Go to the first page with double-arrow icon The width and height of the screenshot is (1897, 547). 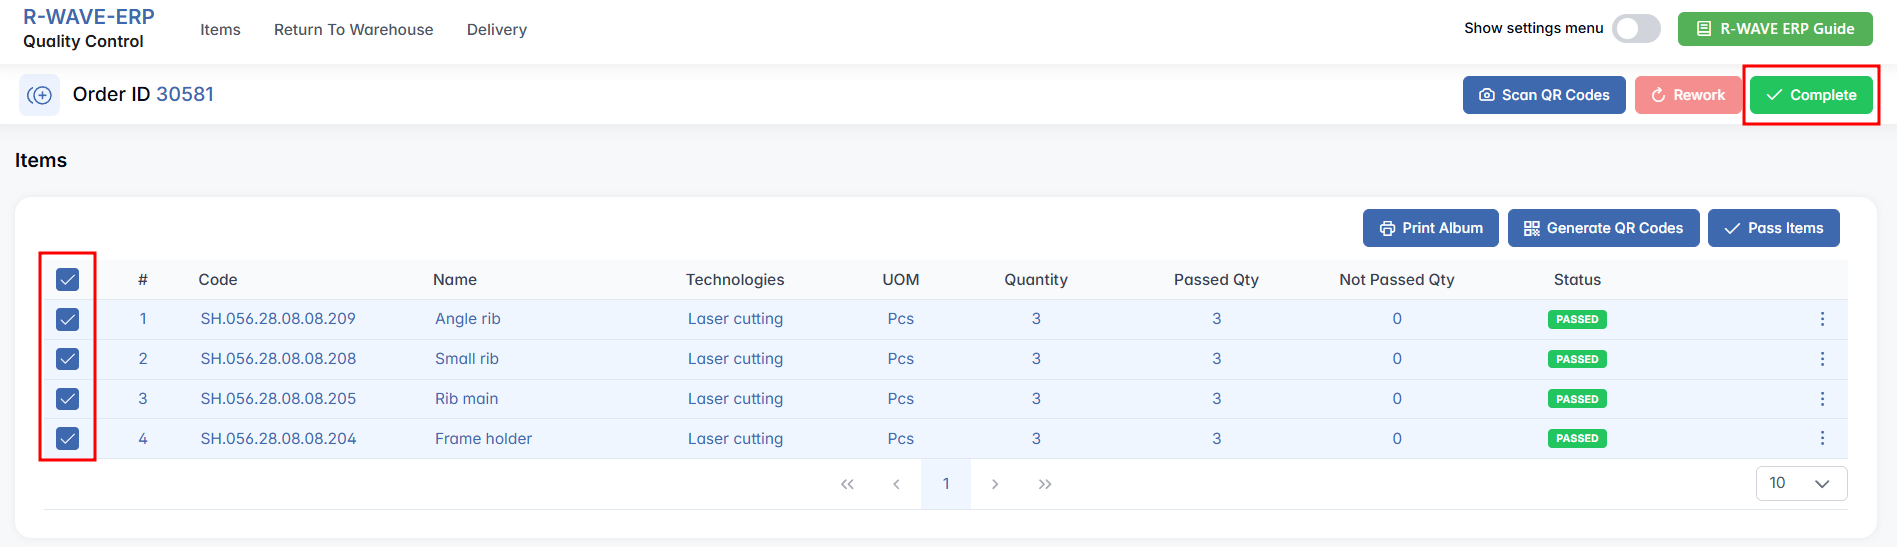tap(847, 484)
